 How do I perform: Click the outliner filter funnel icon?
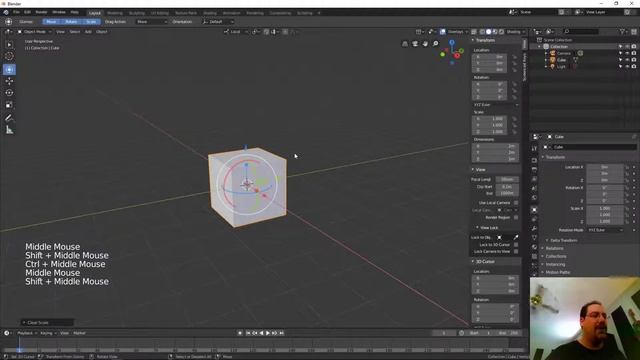click(x=622, y=31)
